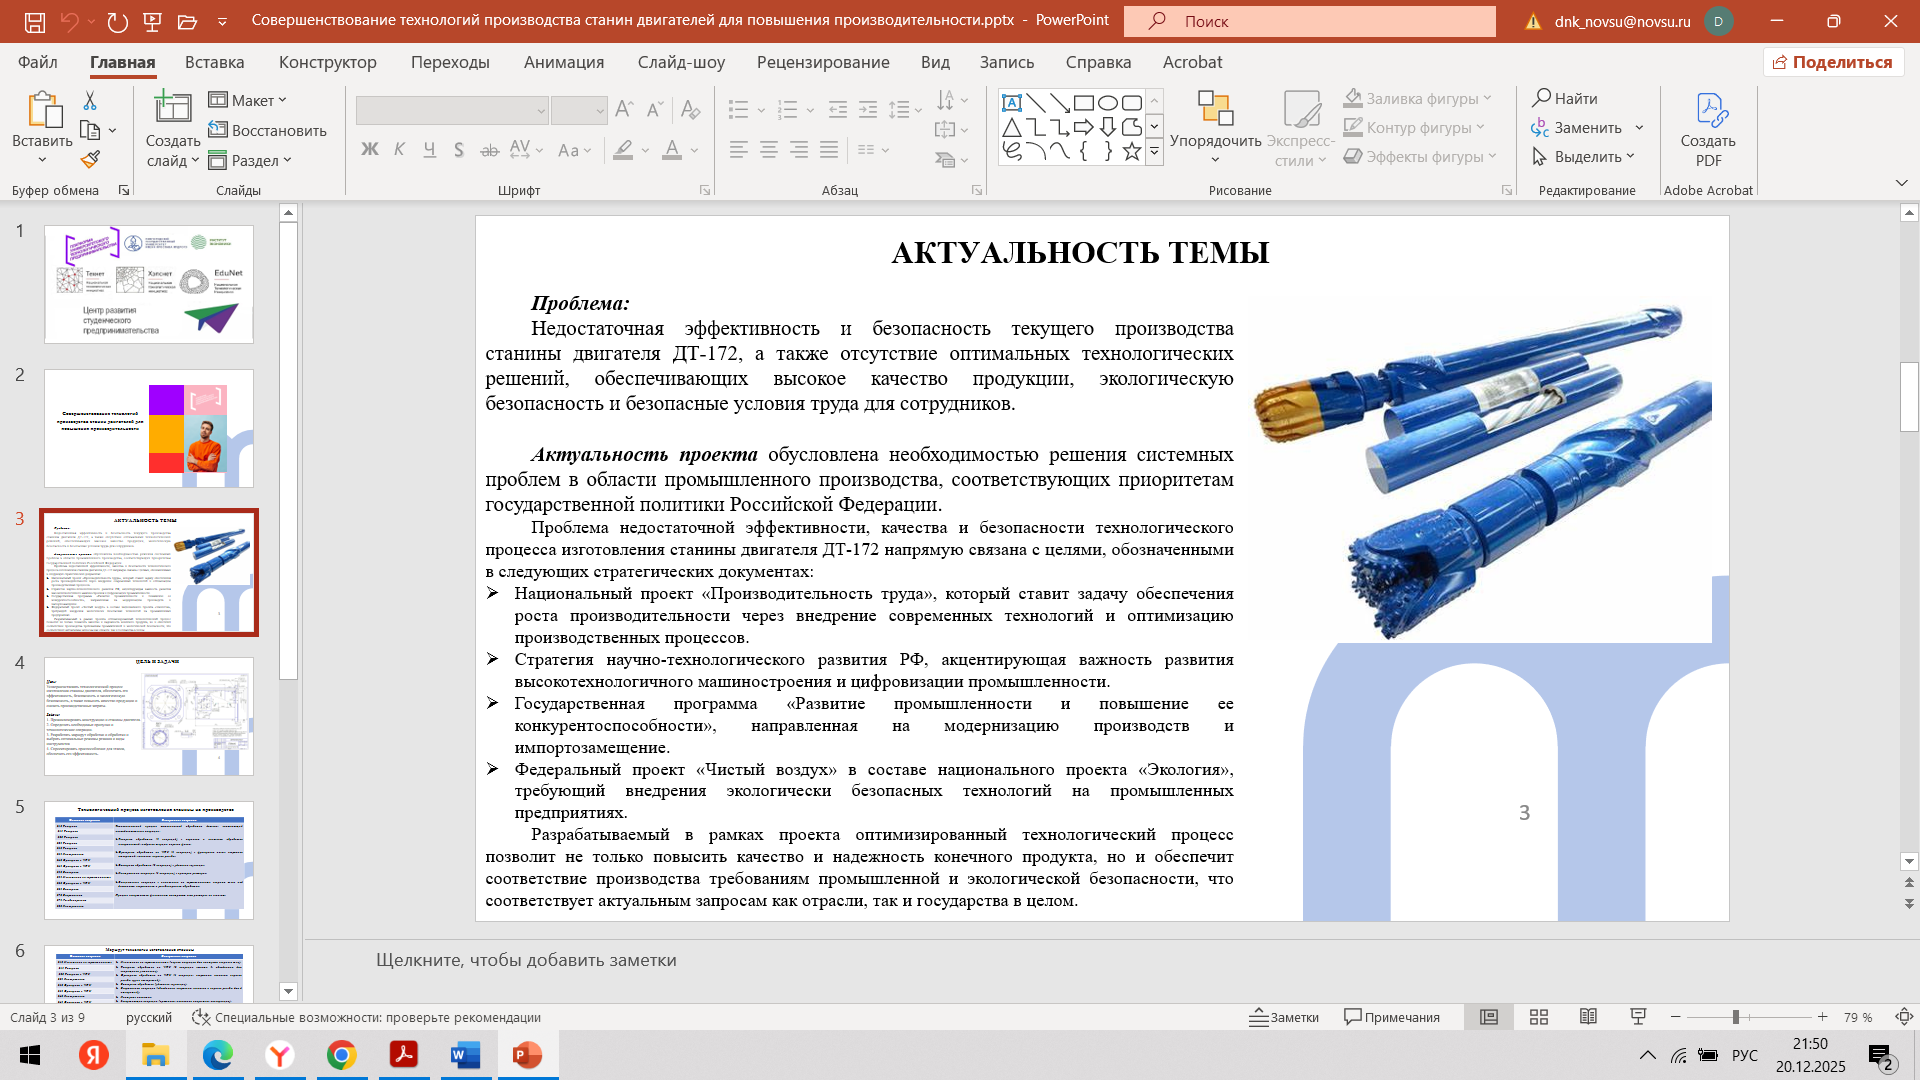Switch to the Animation (Анимация) tab
The image size is (1920, 1080).
[x=564, y=62]
